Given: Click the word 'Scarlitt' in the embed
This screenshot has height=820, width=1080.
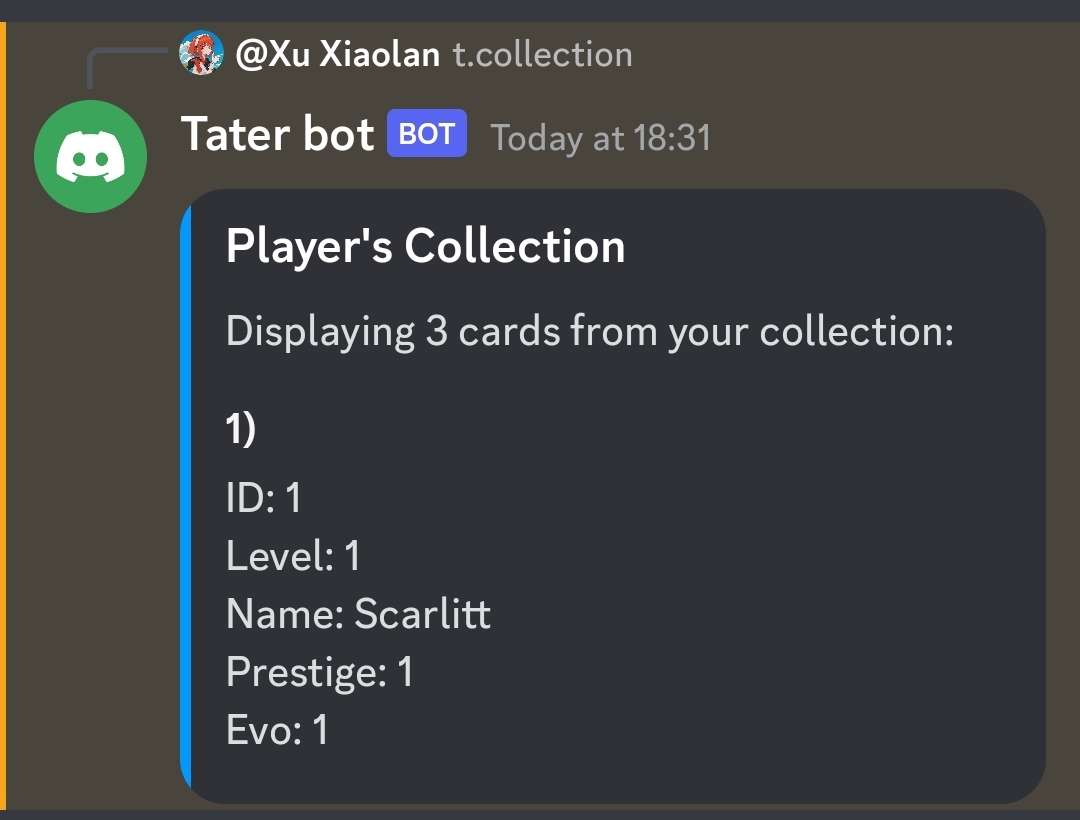Looking at the screenshot, I should [x=423, y=613].
